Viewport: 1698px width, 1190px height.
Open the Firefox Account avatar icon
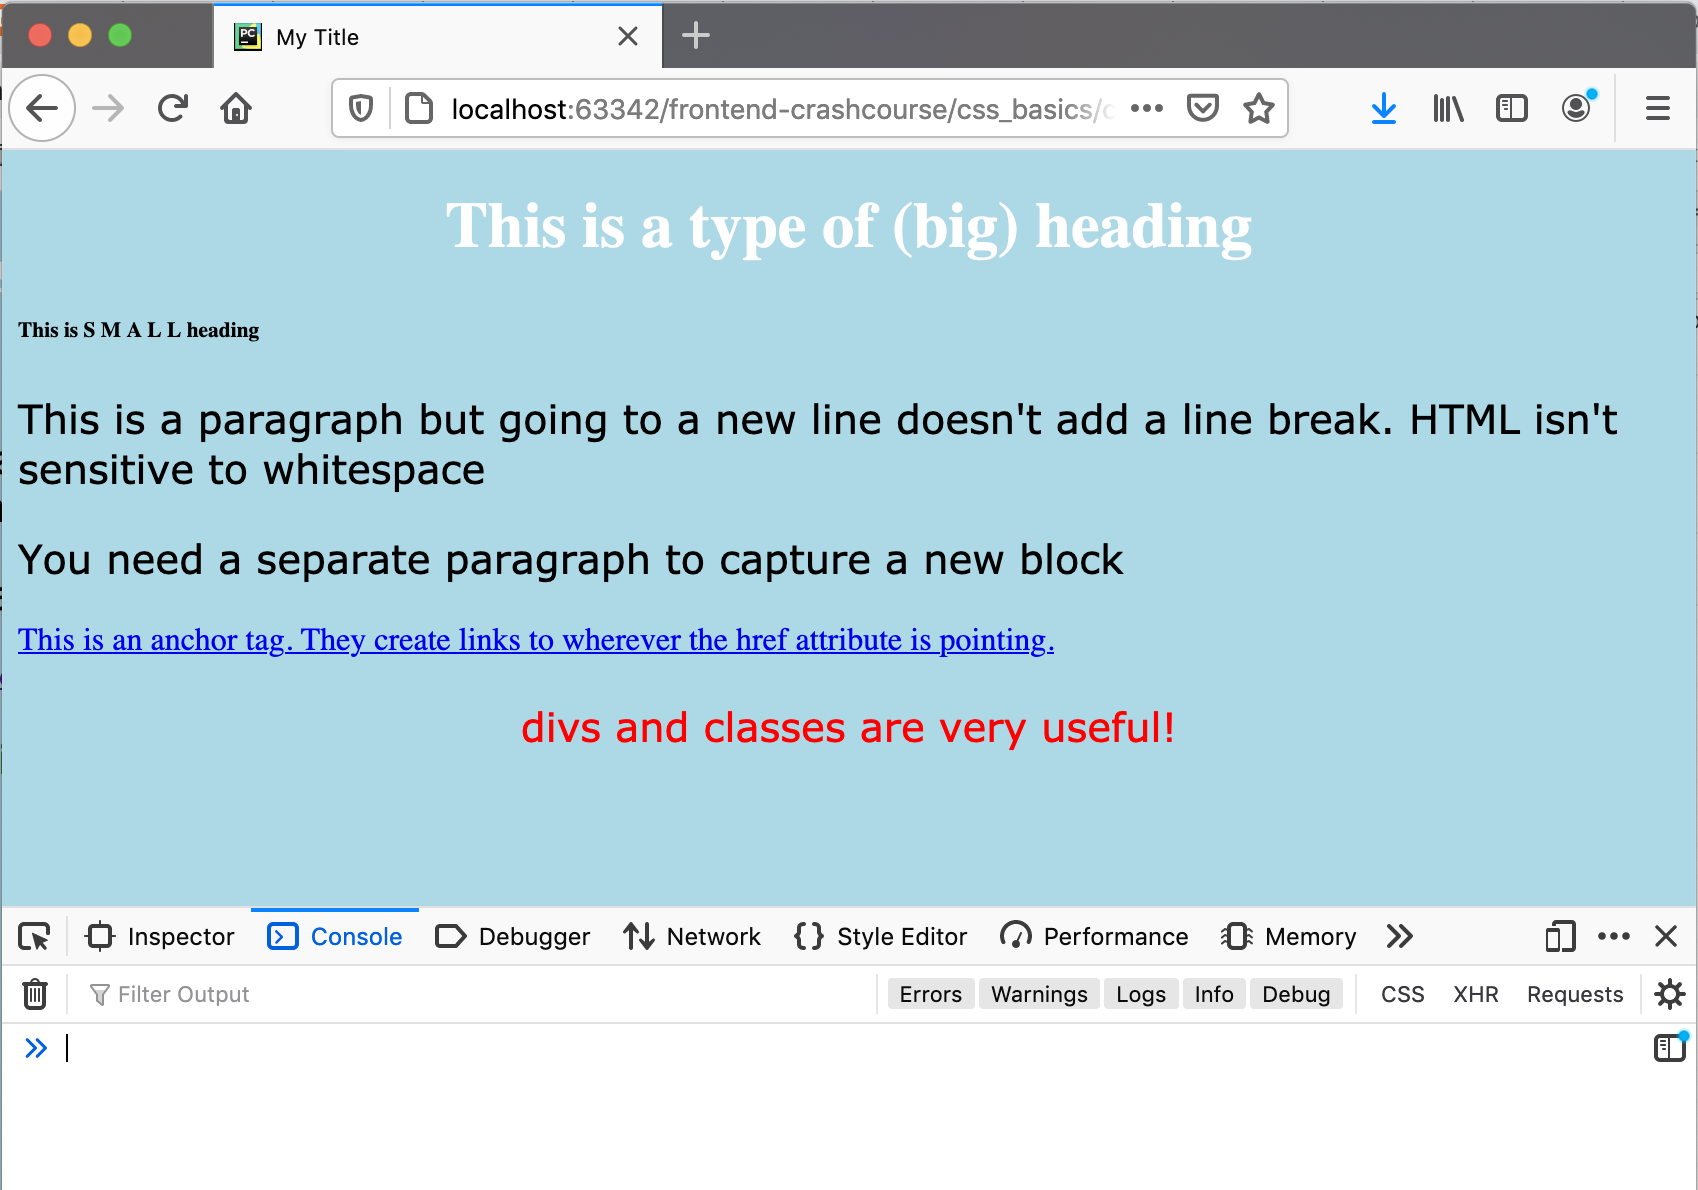tap(1577, 108)
